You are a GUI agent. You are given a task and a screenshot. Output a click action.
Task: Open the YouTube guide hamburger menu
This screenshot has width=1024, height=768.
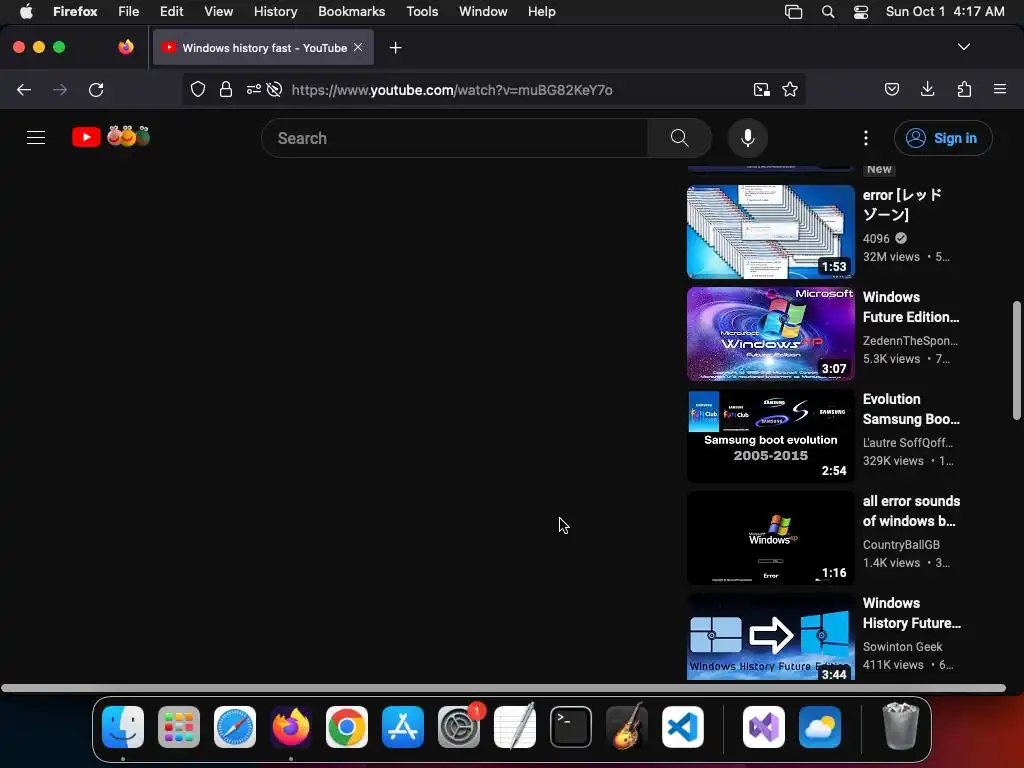click(36, 138)
